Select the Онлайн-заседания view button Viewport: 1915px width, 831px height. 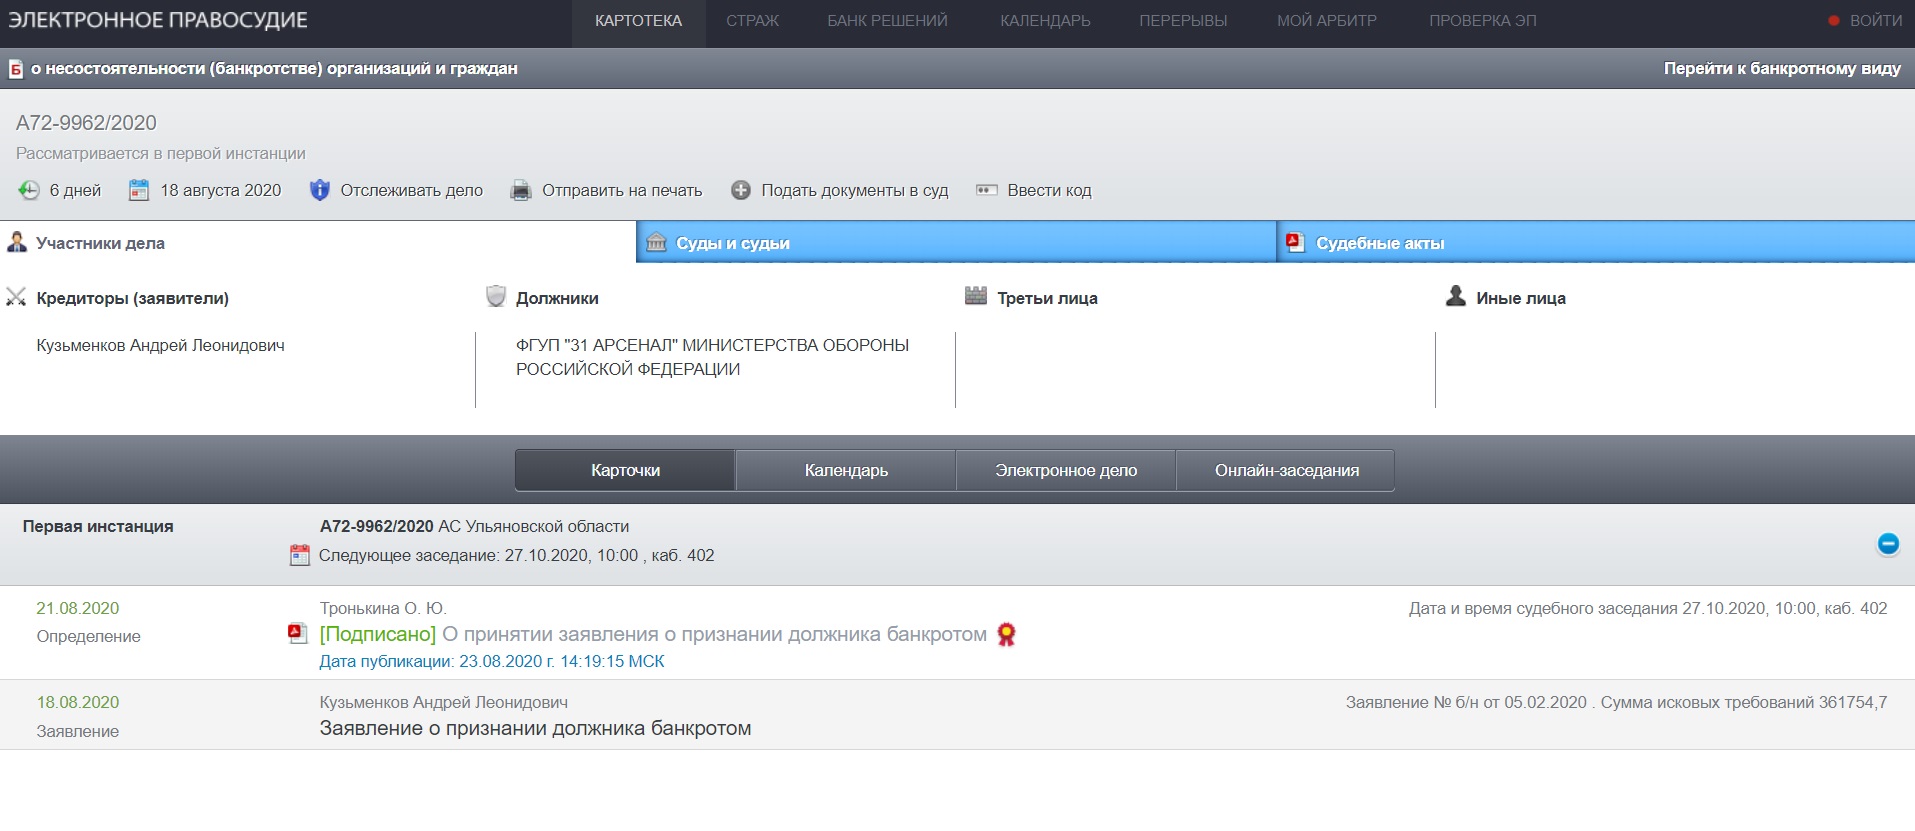[1286, 470]
